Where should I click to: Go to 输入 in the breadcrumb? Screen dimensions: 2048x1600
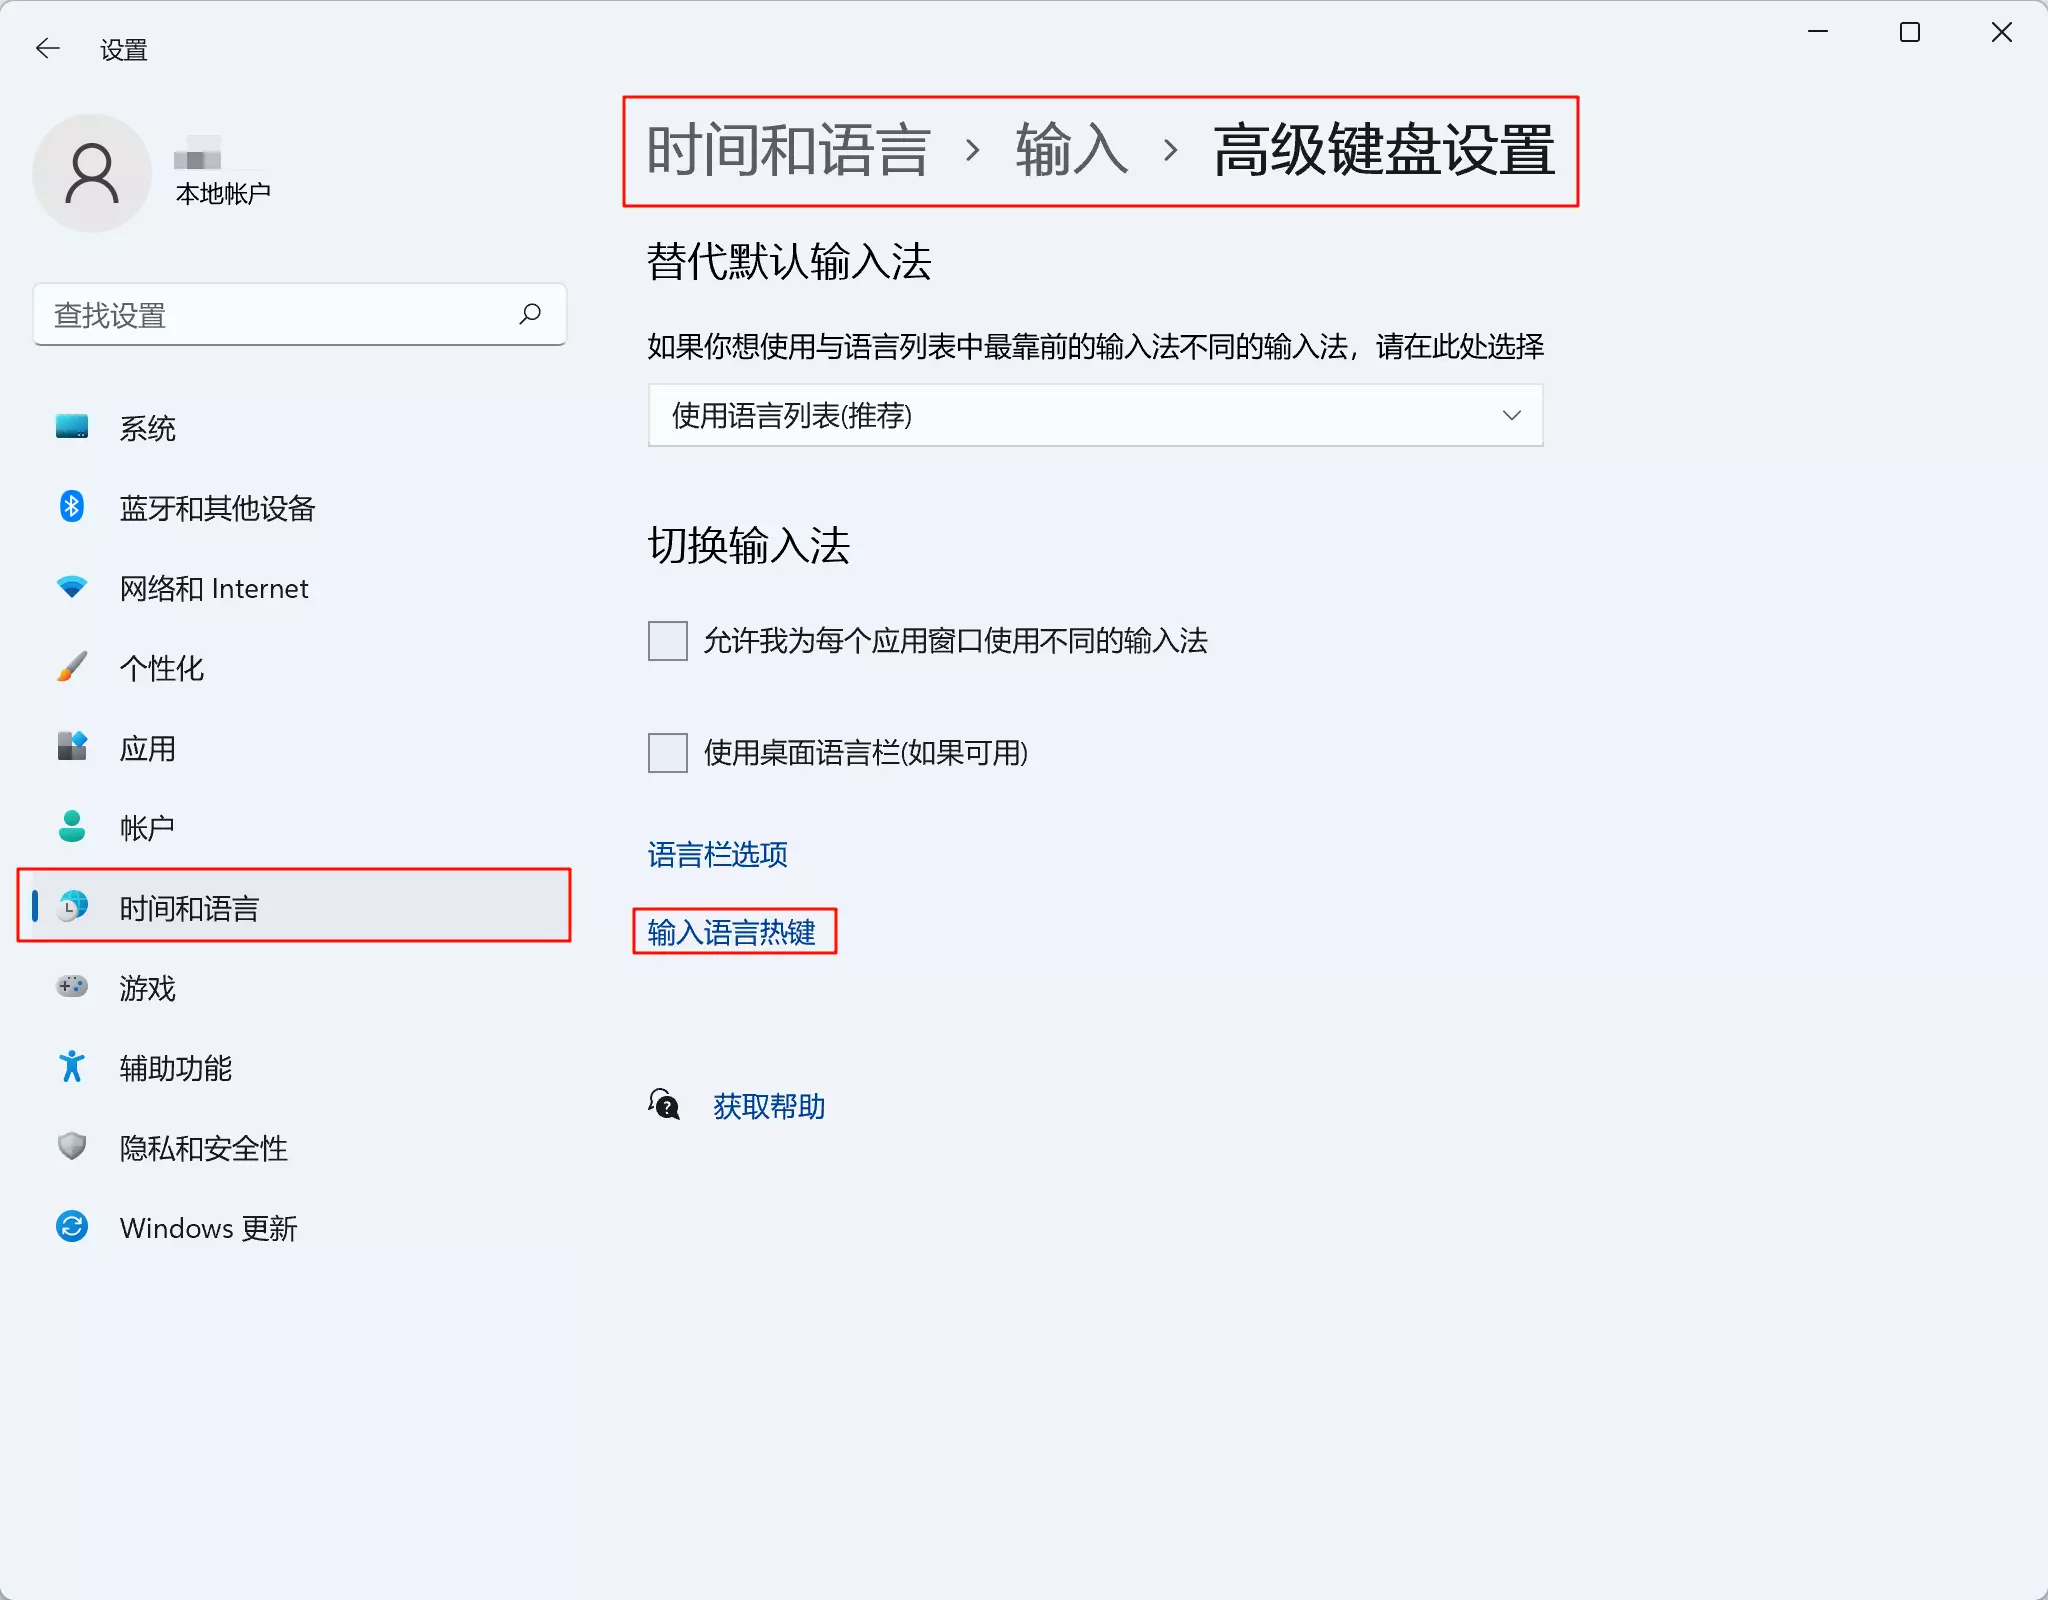(x=1071, y=151)
